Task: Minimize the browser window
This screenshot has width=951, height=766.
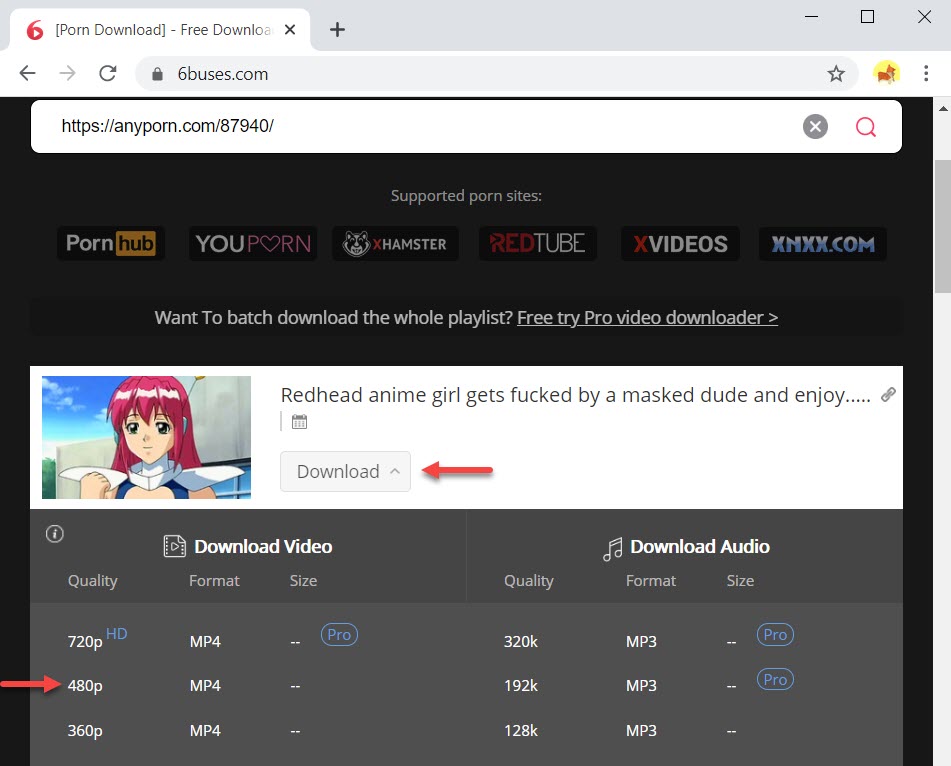Action: coord(812,16)
